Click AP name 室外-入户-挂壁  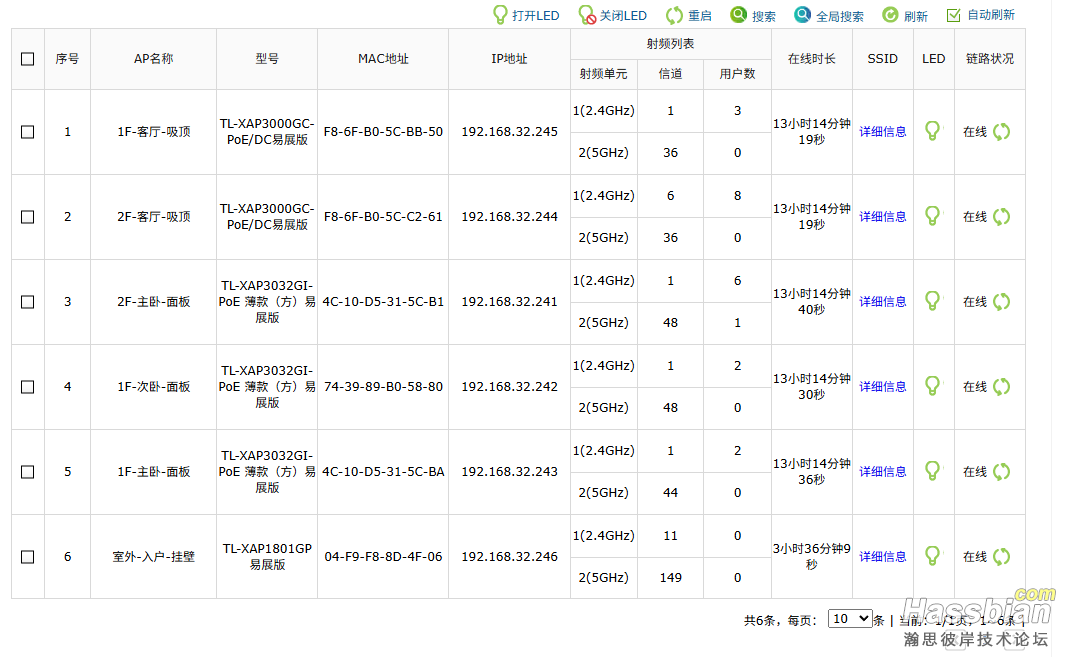click(x=154, y=557)
